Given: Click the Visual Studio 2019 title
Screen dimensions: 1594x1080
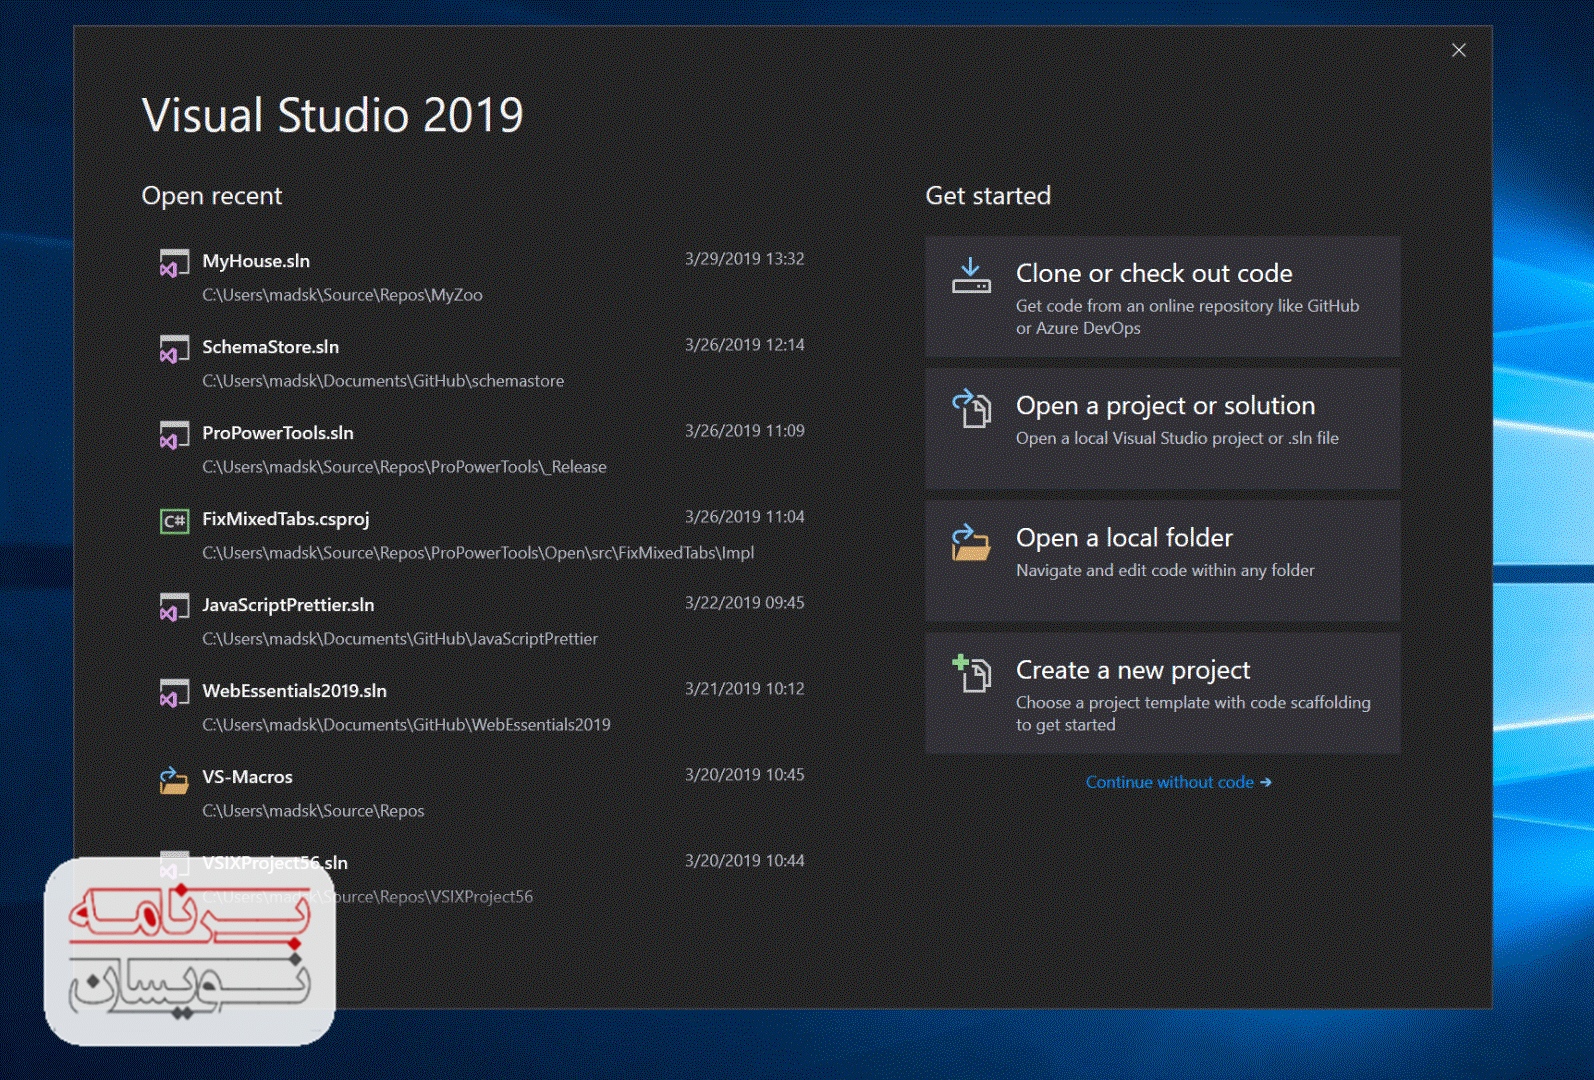Looking at the screenshot, I should (x=332, y=115).
